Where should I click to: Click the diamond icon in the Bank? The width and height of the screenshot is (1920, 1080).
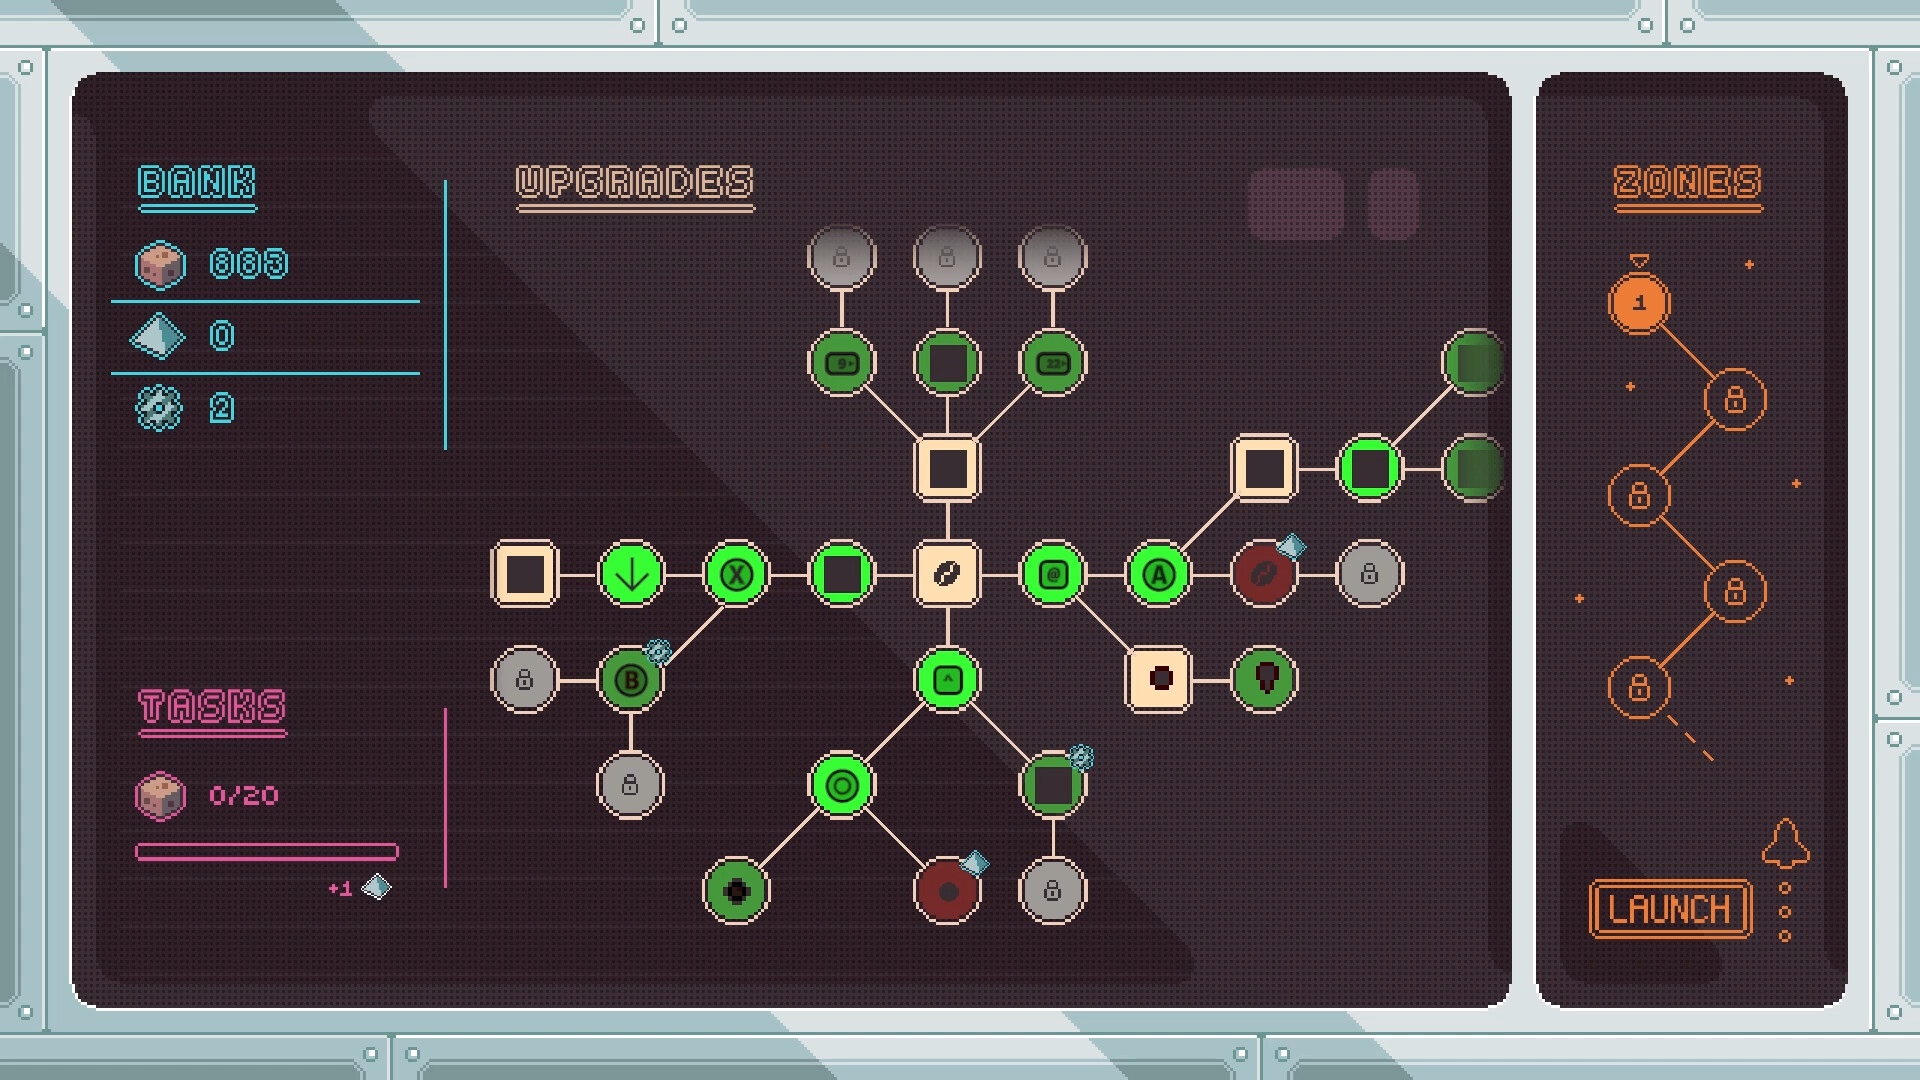click(158, 336)
